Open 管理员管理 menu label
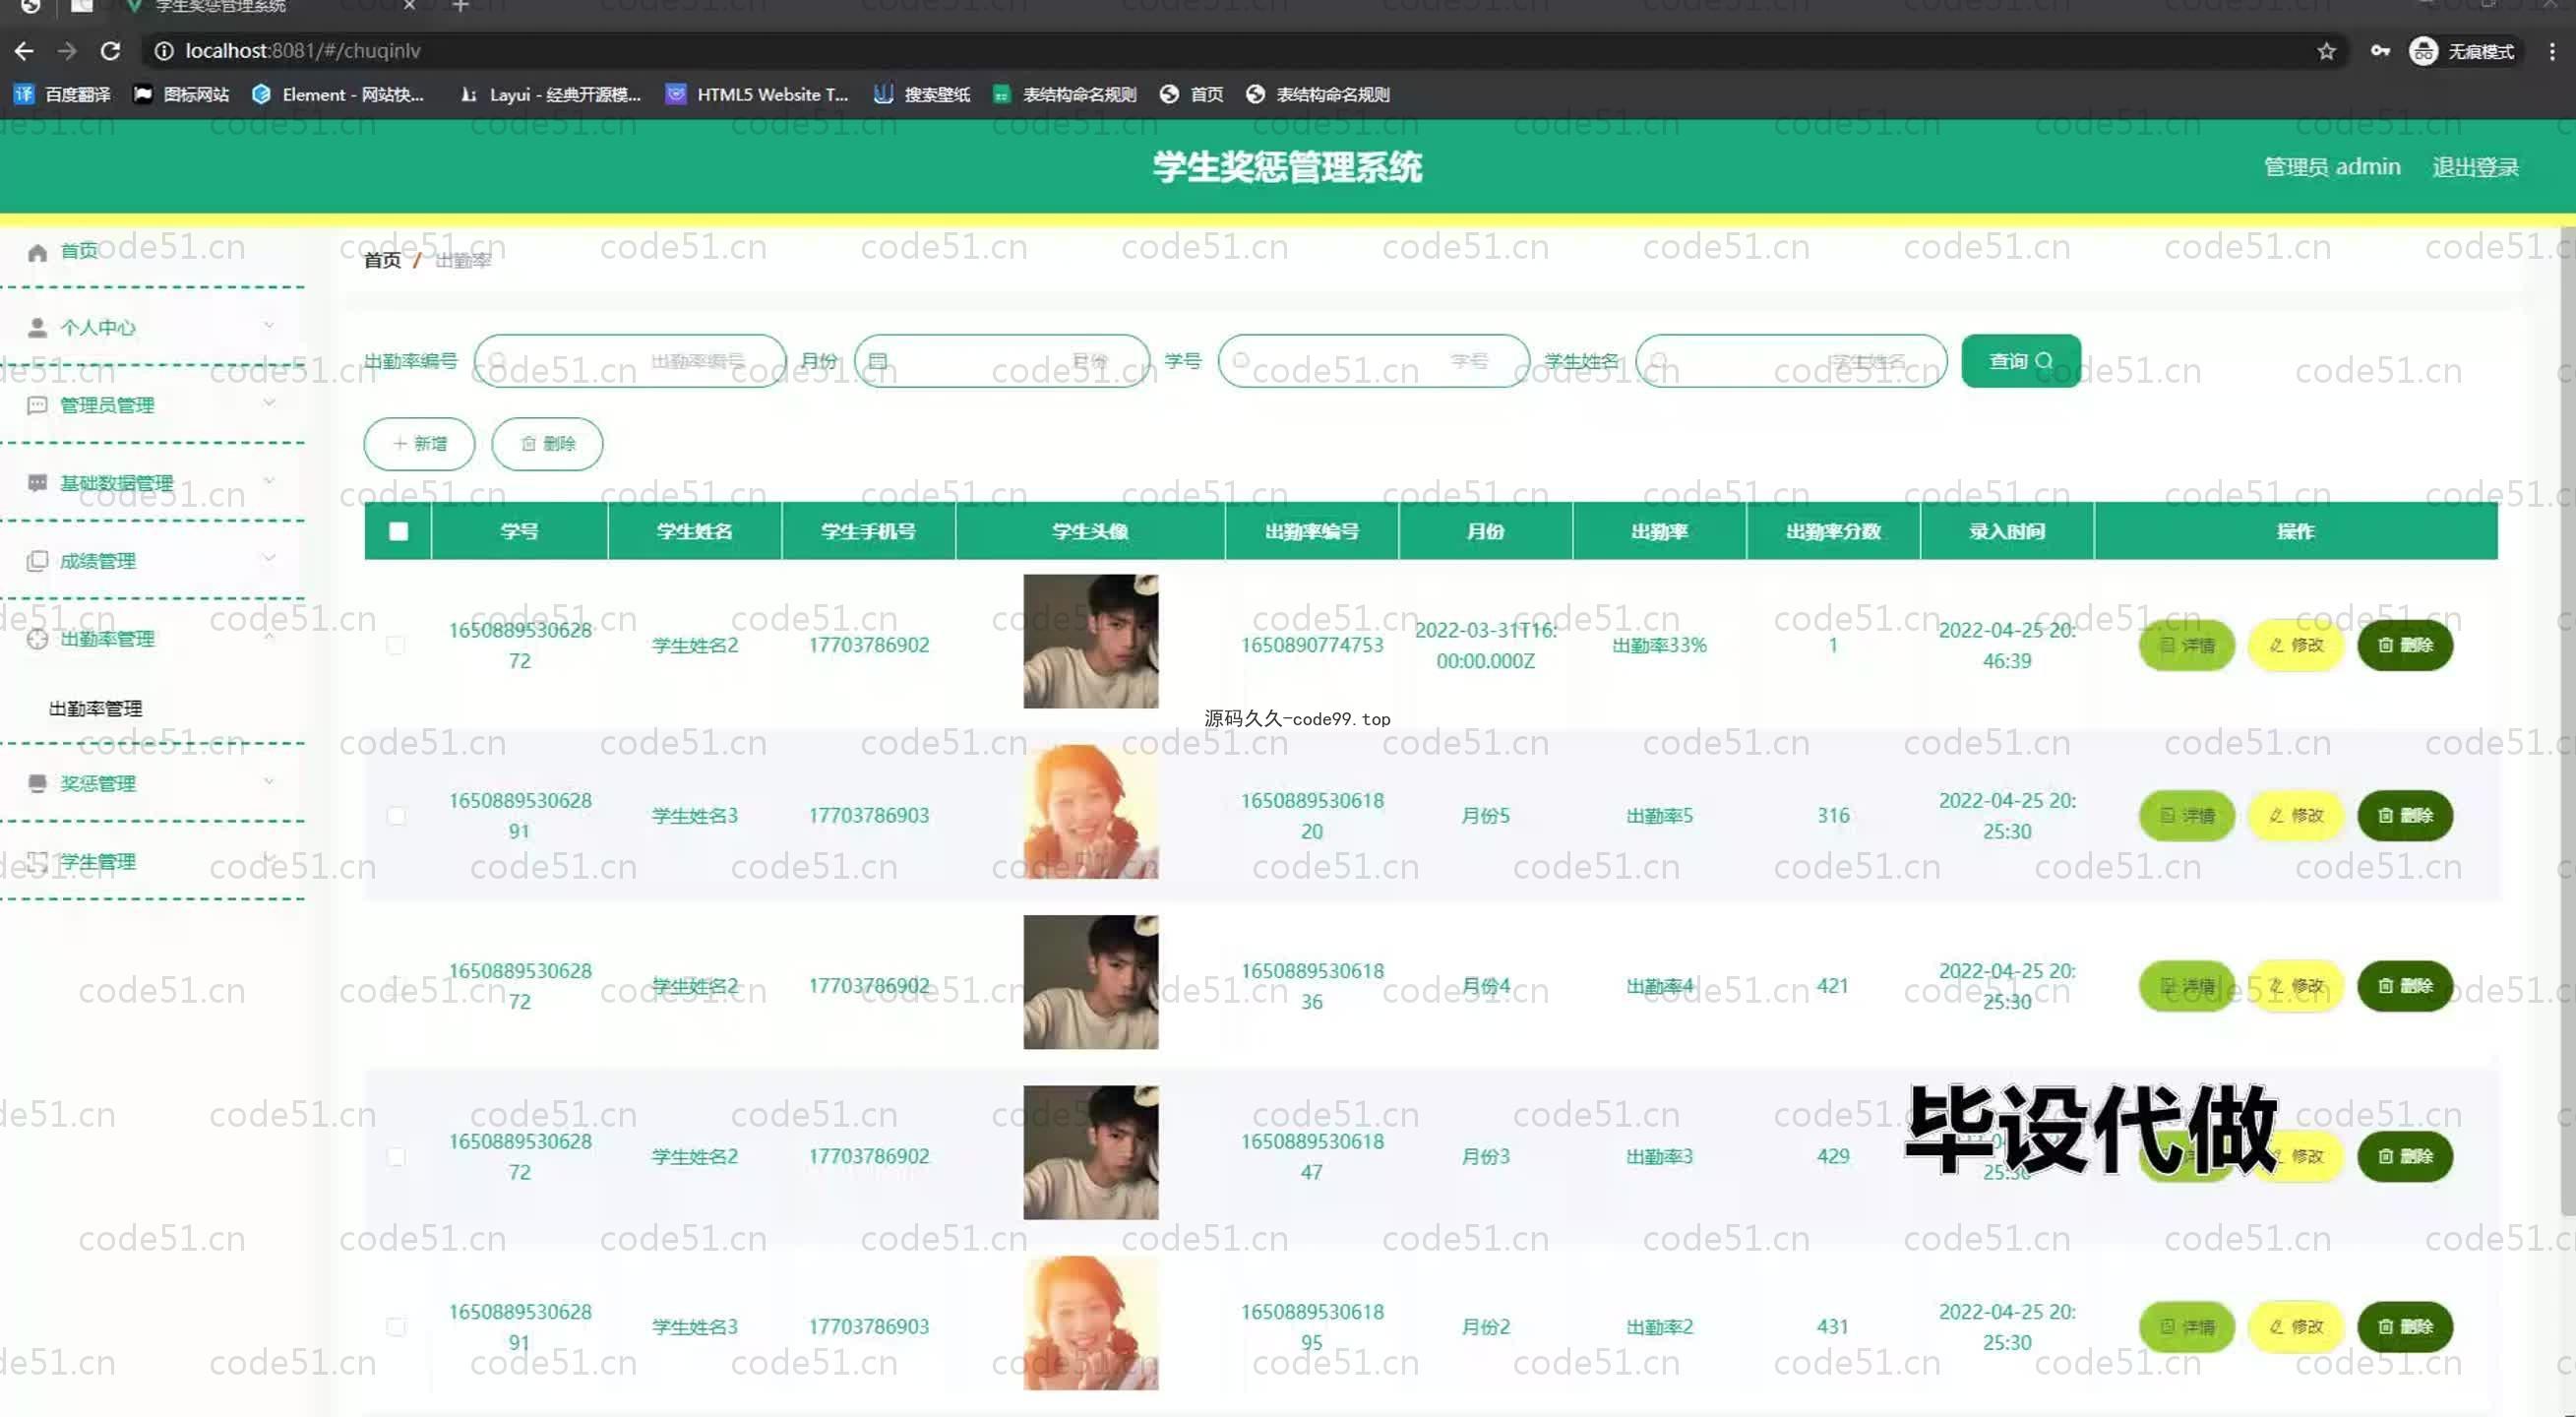This screenshot has width=2576, height=1417. (107, 406)
